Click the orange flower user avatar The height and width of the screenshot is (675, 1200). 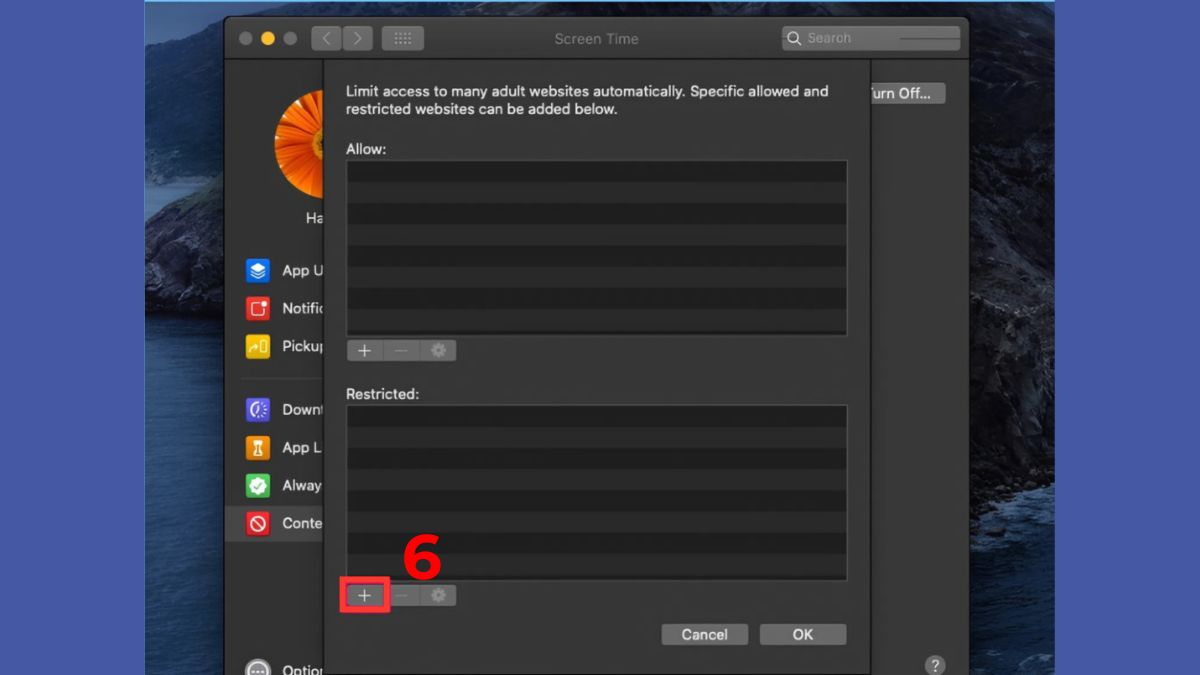pos(299,144)
